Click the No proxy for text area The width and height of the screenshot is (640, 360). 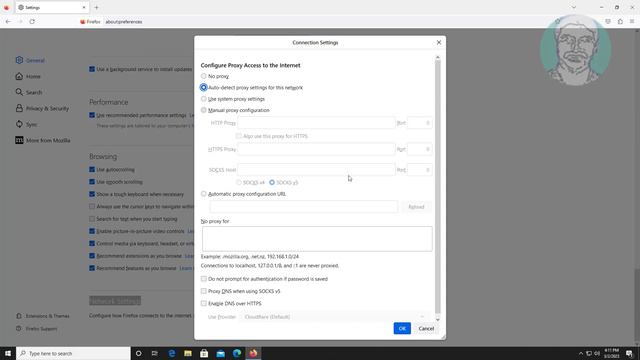pos(317,239)
